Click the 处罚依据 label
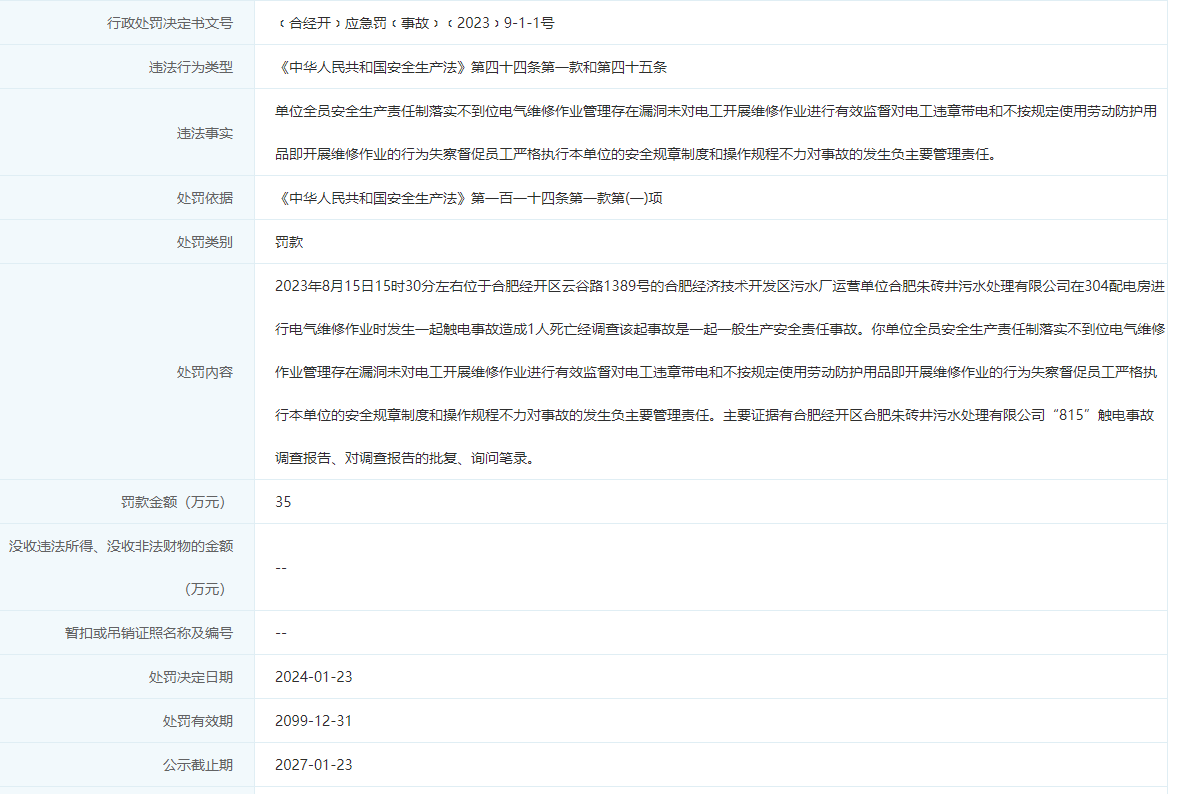 [205, 198]
